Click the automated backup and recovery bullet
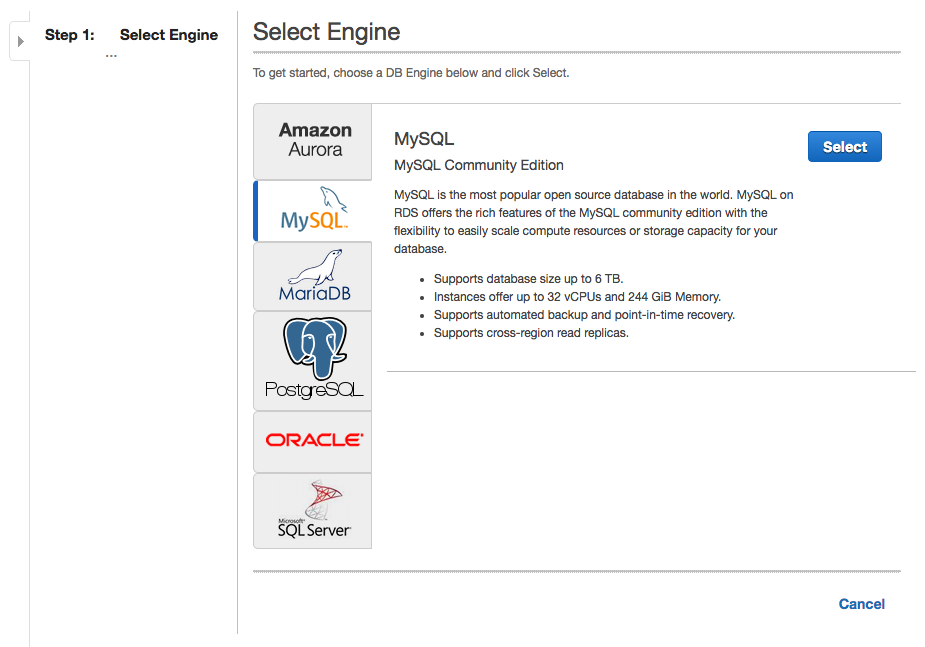This screenshot has height=647, width=925. (584, 315)
